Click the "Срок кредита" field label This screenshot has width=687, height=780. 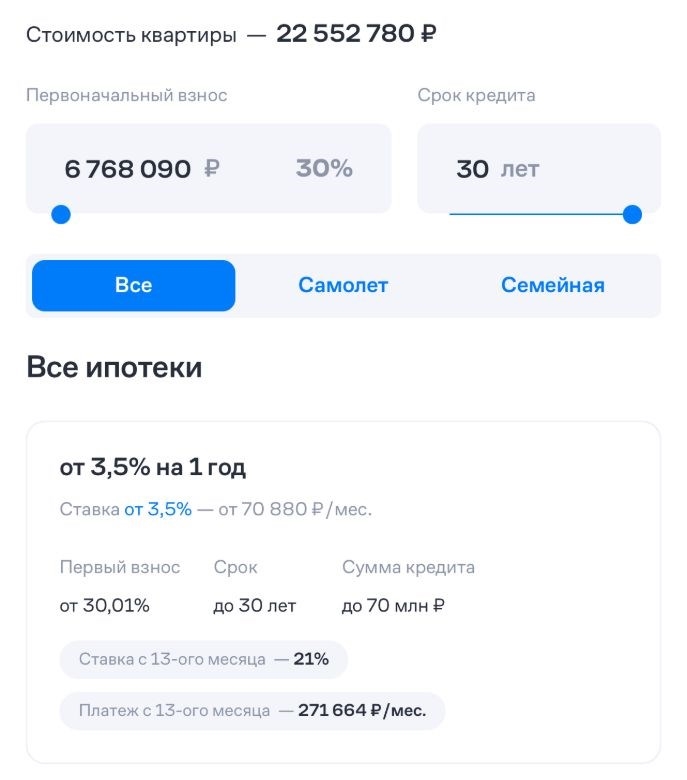tap(476, 96)
